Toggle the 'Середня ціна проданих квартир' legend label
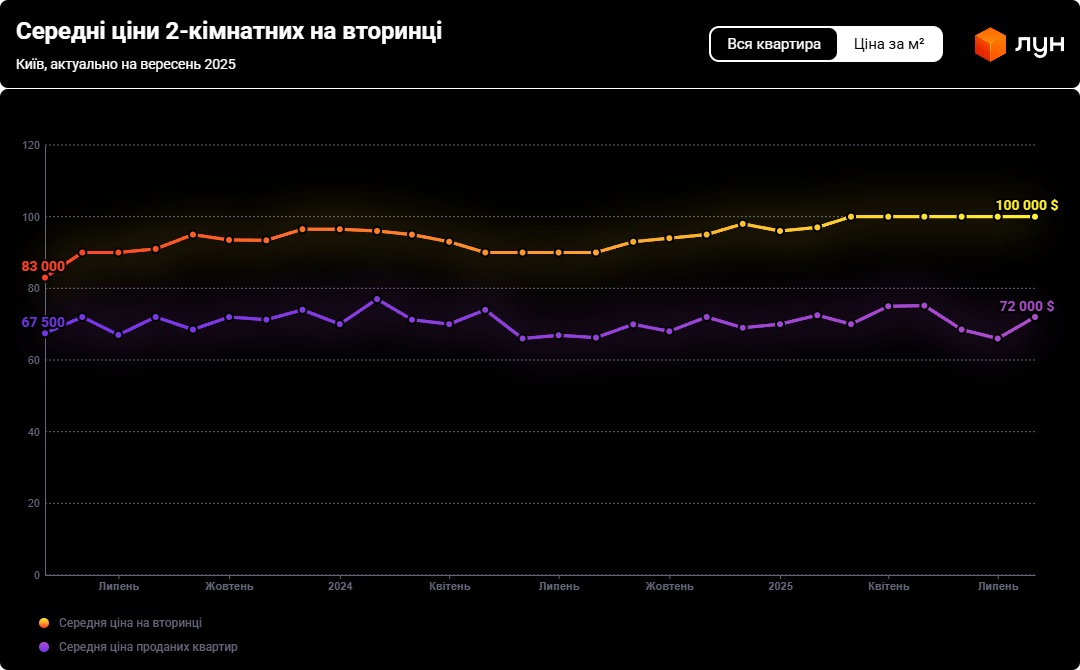Image resolution: width=1080 pixels, height=670 pixels. (148, 647)
